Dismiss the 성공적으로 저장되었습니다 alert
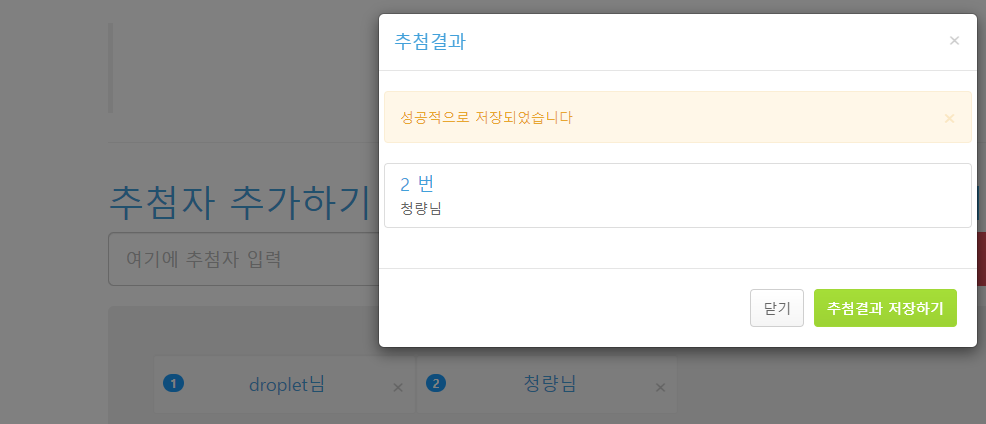Viewport: 986px width, 424px height. (949, 118)
